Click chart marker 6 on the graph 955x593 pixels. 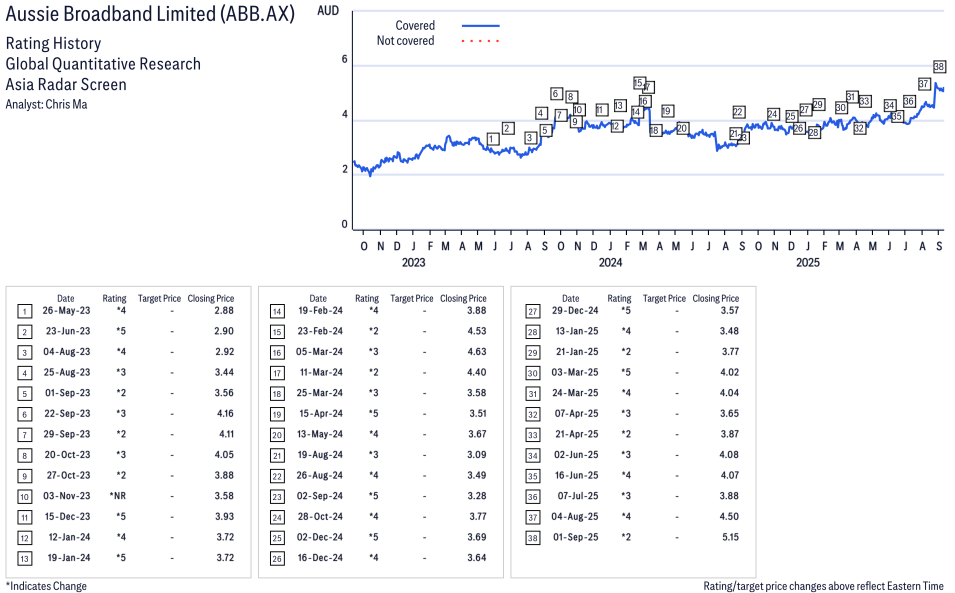[x=556, y=94]
